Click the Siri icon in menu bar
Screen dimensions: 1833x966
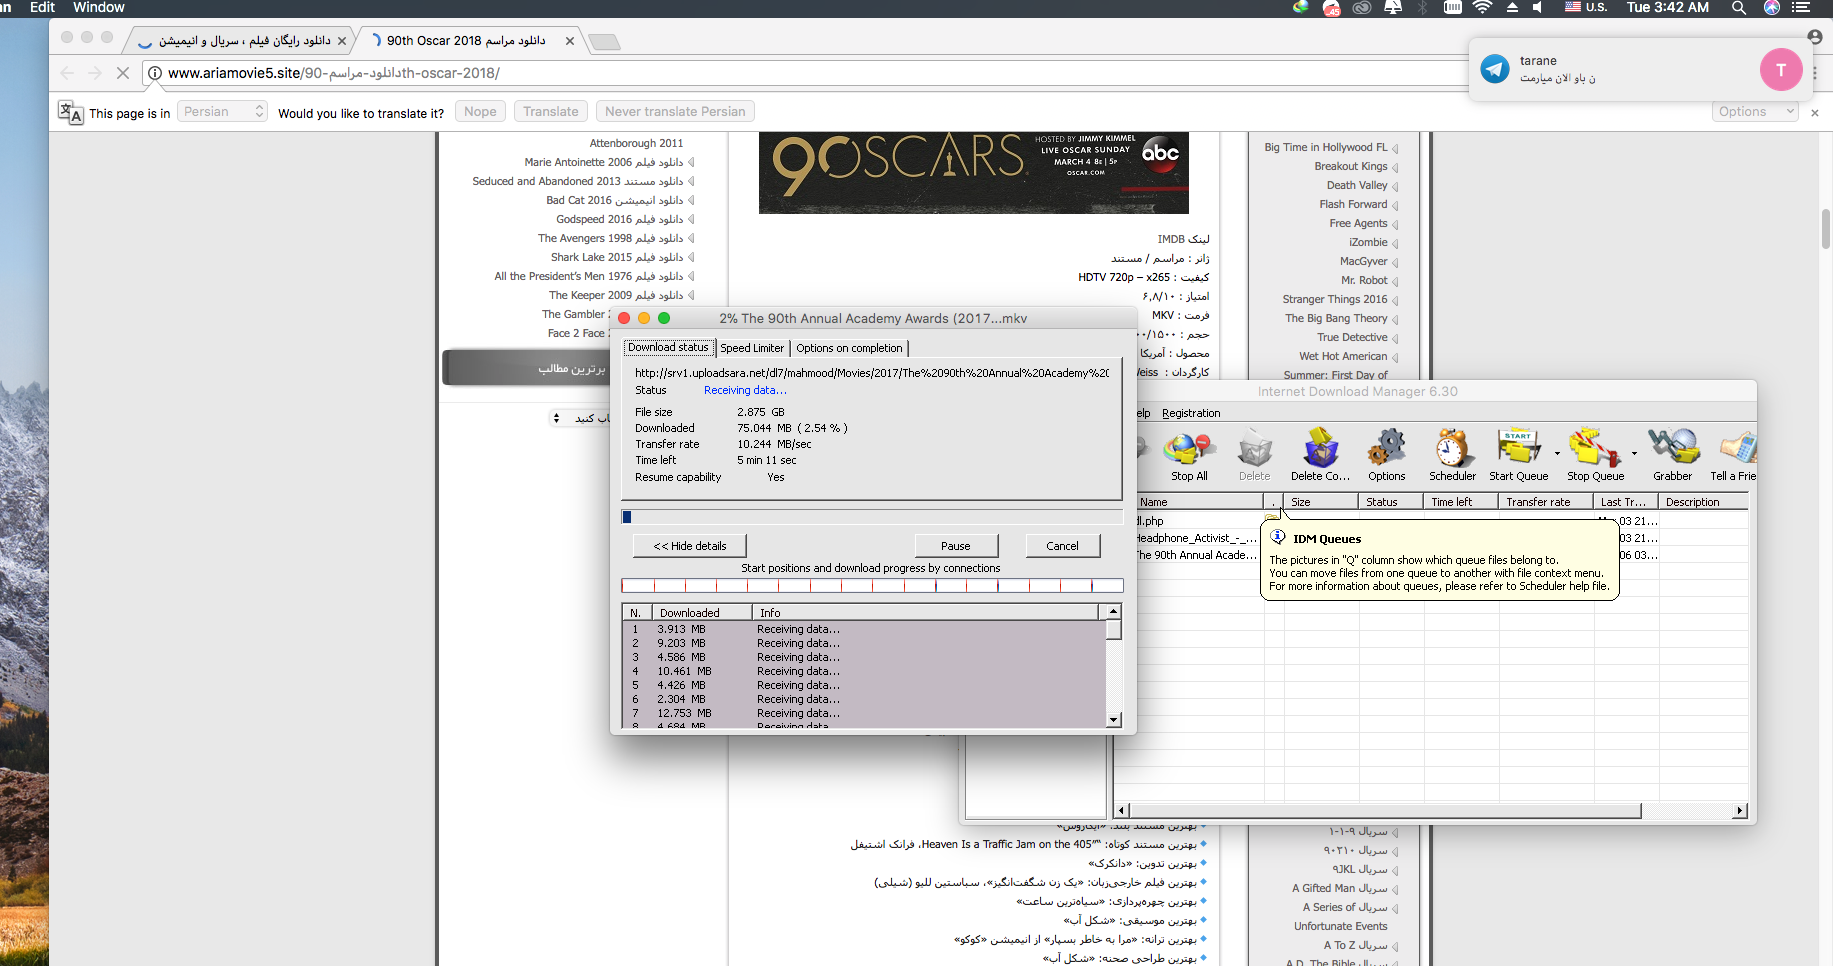point(1771,8)
